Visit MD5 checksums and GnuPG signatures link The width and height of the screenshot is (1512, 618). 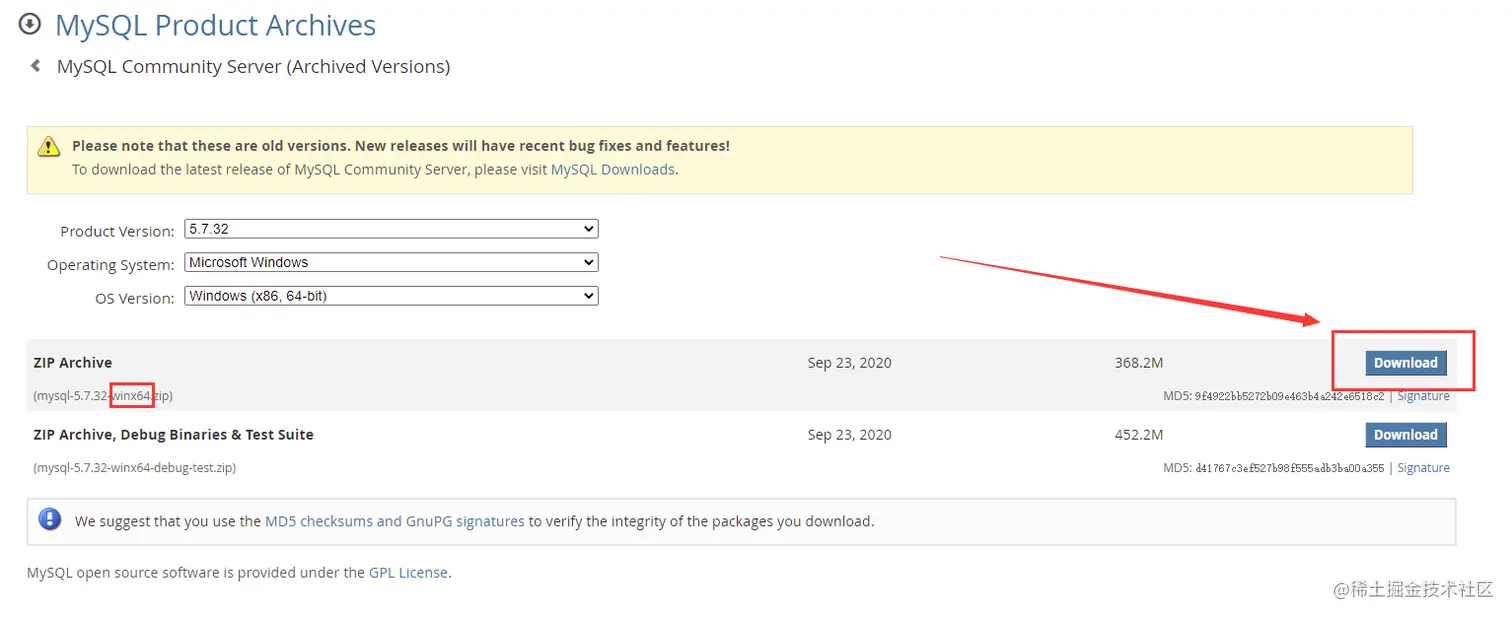pyautogui.click(x=394, y=521)
